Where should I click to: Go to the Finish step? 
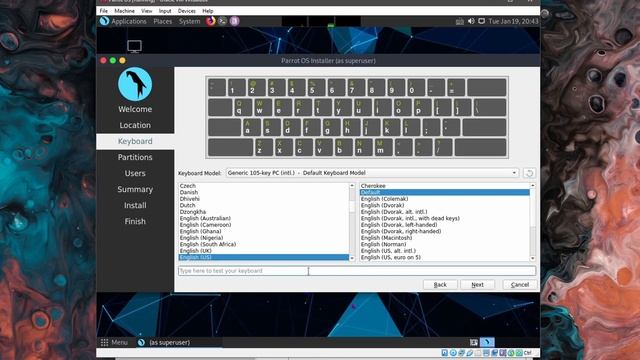tap(135, 221)
